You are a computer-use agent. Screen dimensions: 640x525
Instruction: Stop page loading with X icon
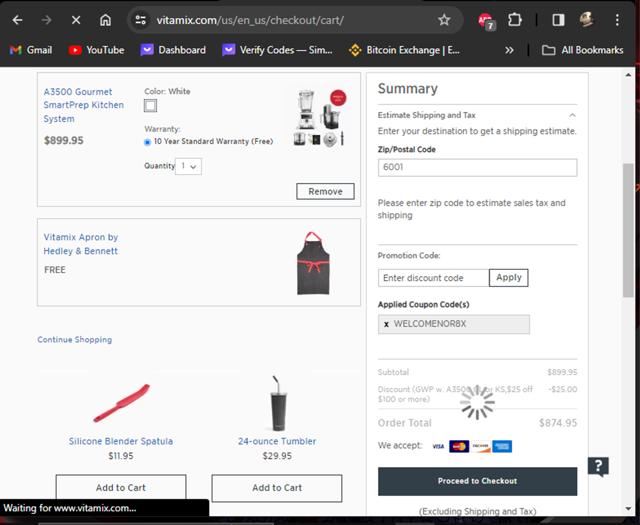coord(76,20)
